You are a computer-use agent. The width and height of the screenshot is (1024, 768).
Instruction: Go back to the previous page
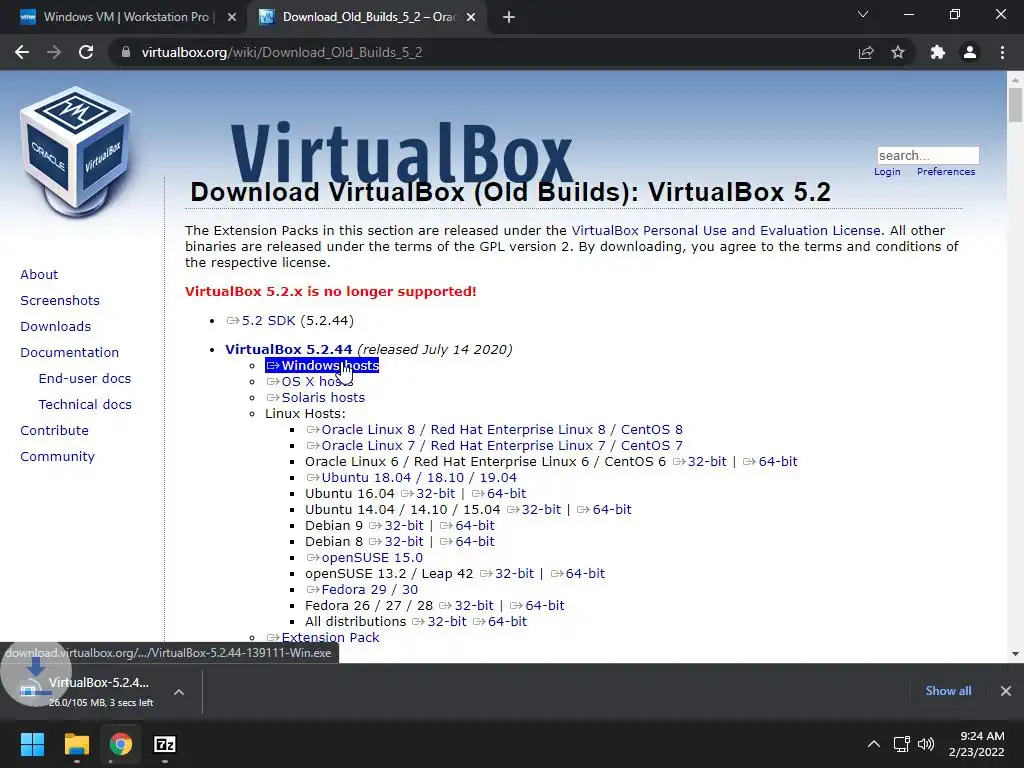tap(22, 52)
